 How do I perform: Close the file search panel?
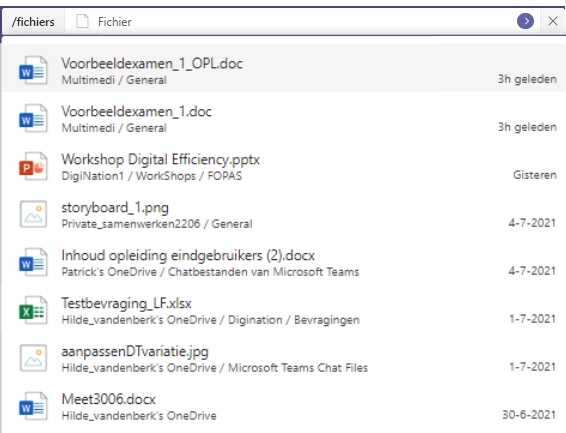[x=553, y=21]
